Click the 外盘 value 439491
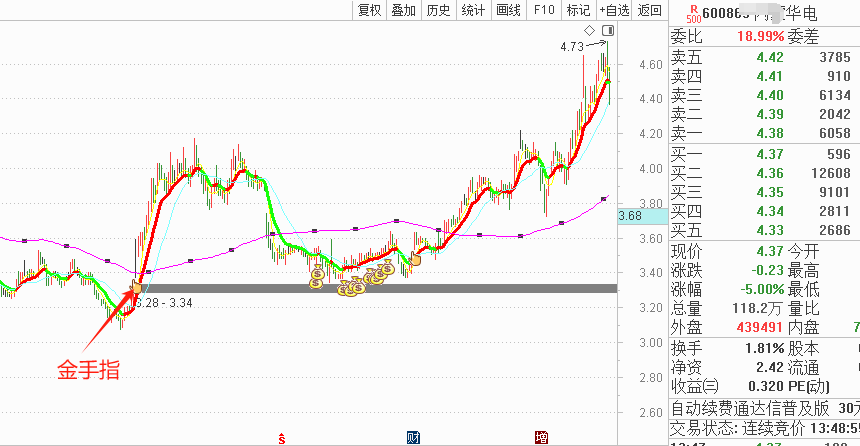This screenshot has height=446, width=860. pyautogui.click(x=759, y=328)
